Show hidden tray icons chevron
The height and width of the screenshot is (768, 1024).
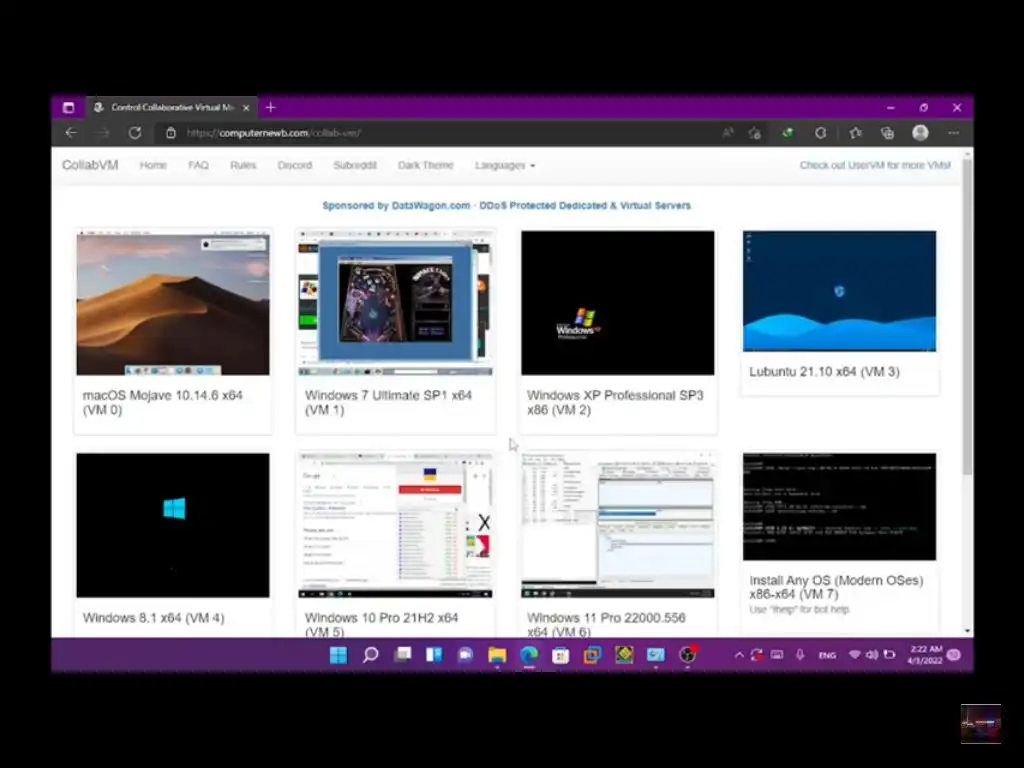739,654
